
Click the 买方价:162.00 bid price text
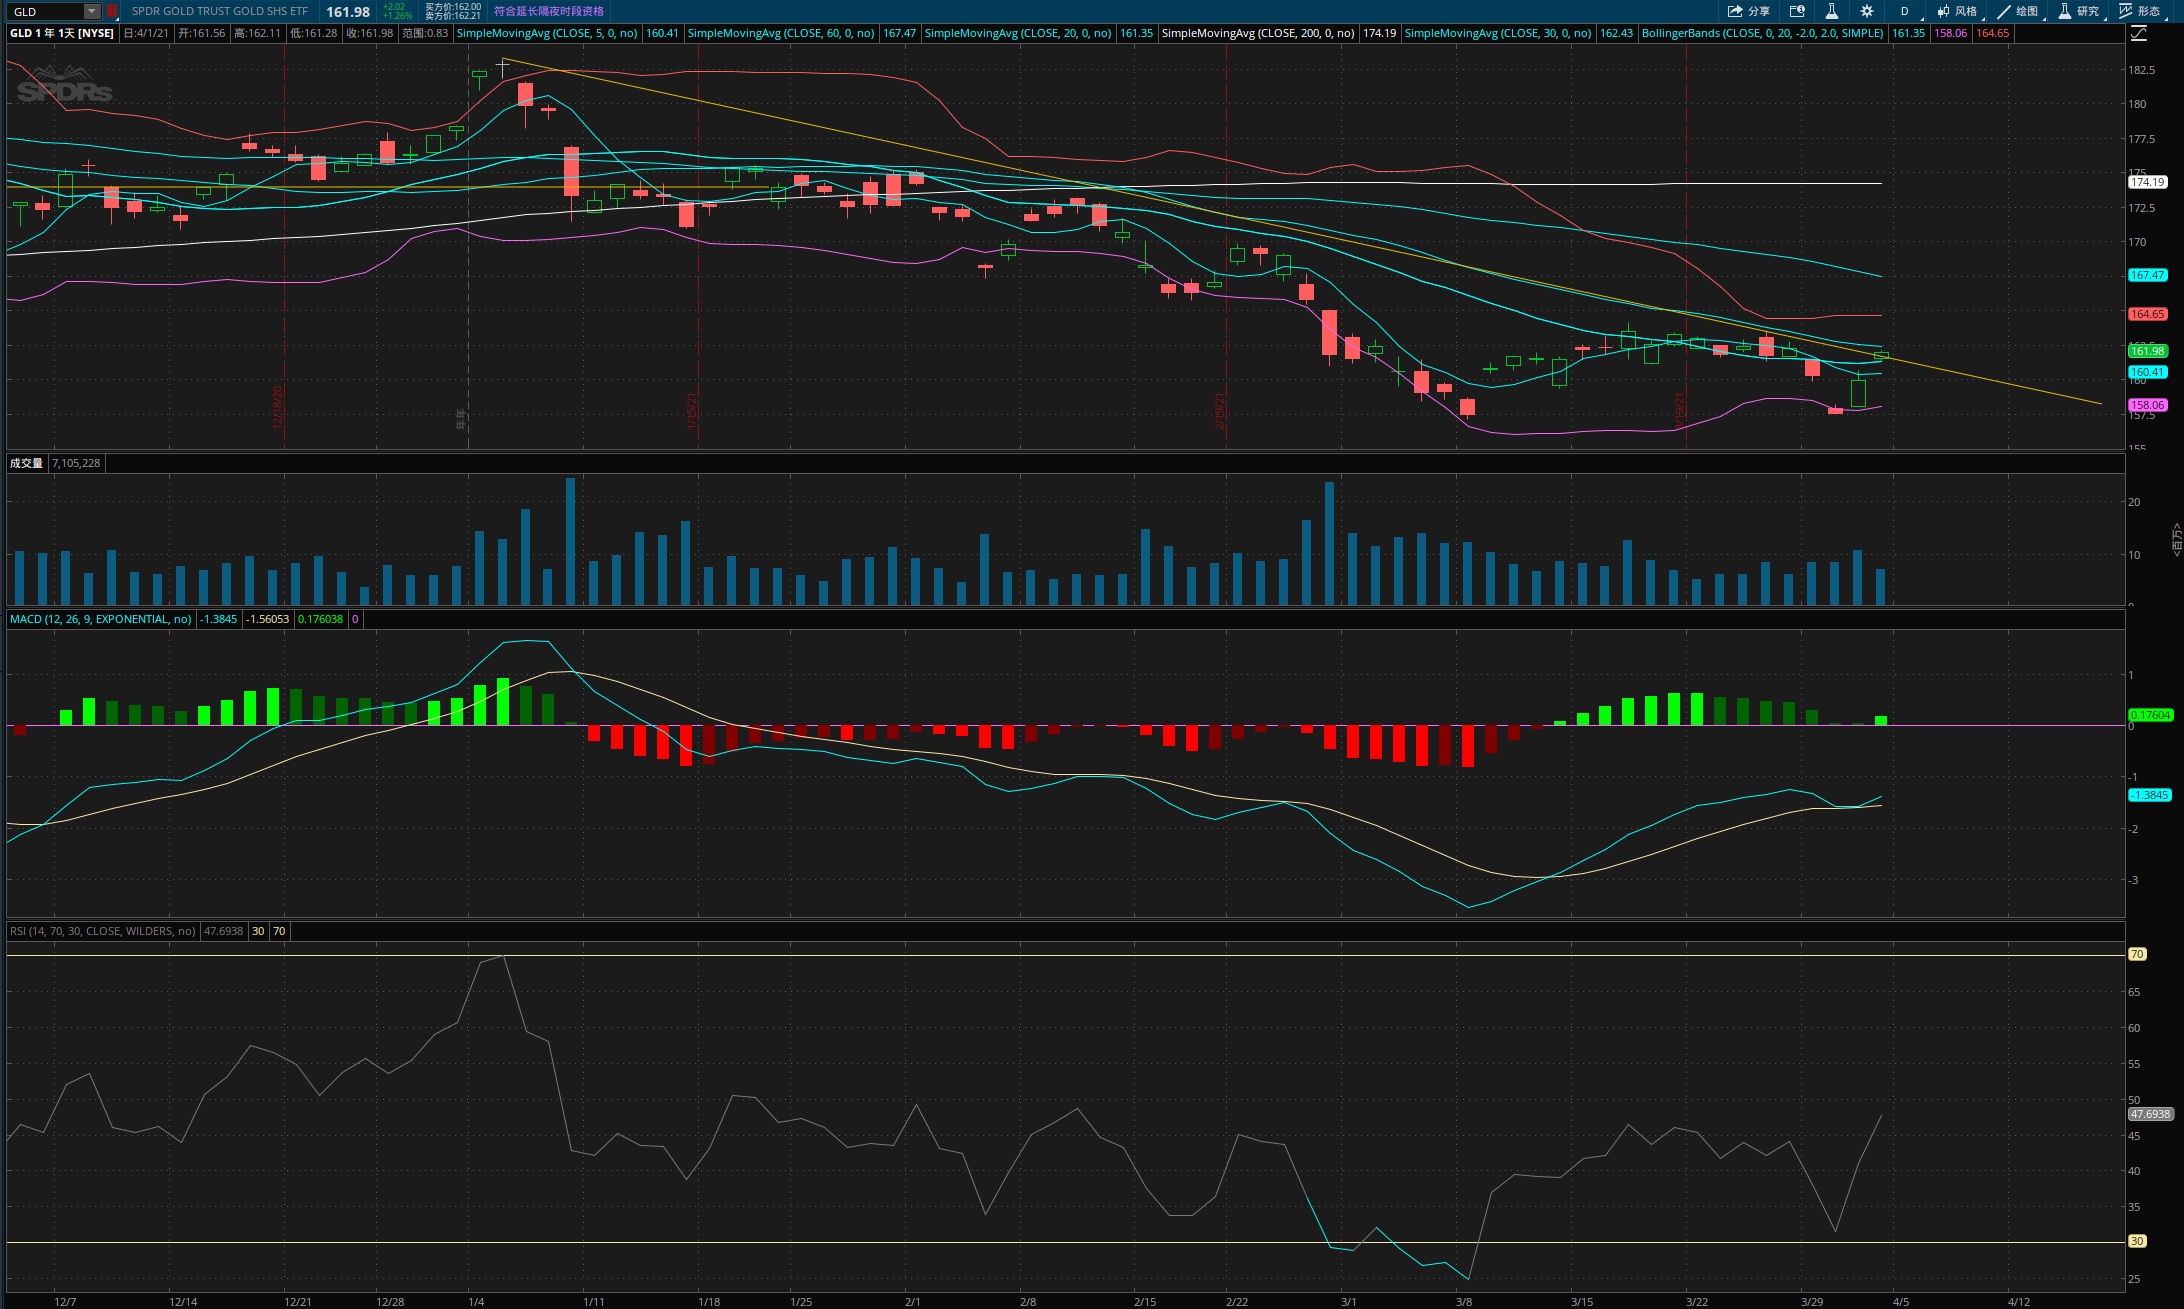pyautogui.click(x=453, y=6)
